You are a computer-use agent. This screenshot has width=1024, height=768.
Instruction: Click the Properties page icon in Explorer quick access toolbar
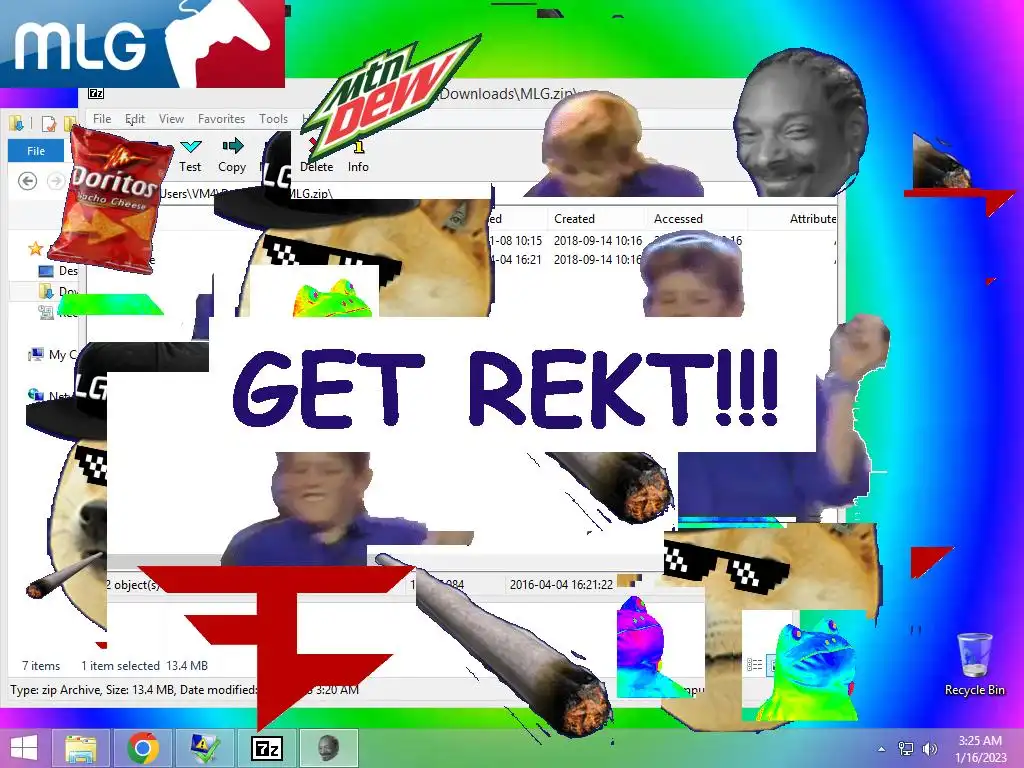point(48,123)
